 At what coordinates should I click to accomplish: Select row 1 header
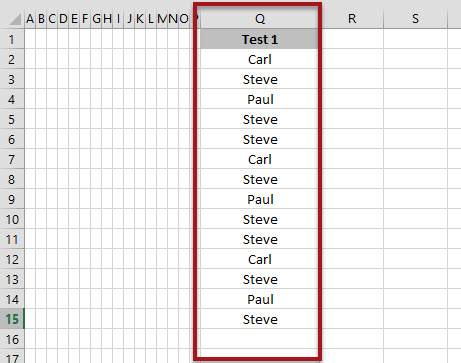point(12,39)
